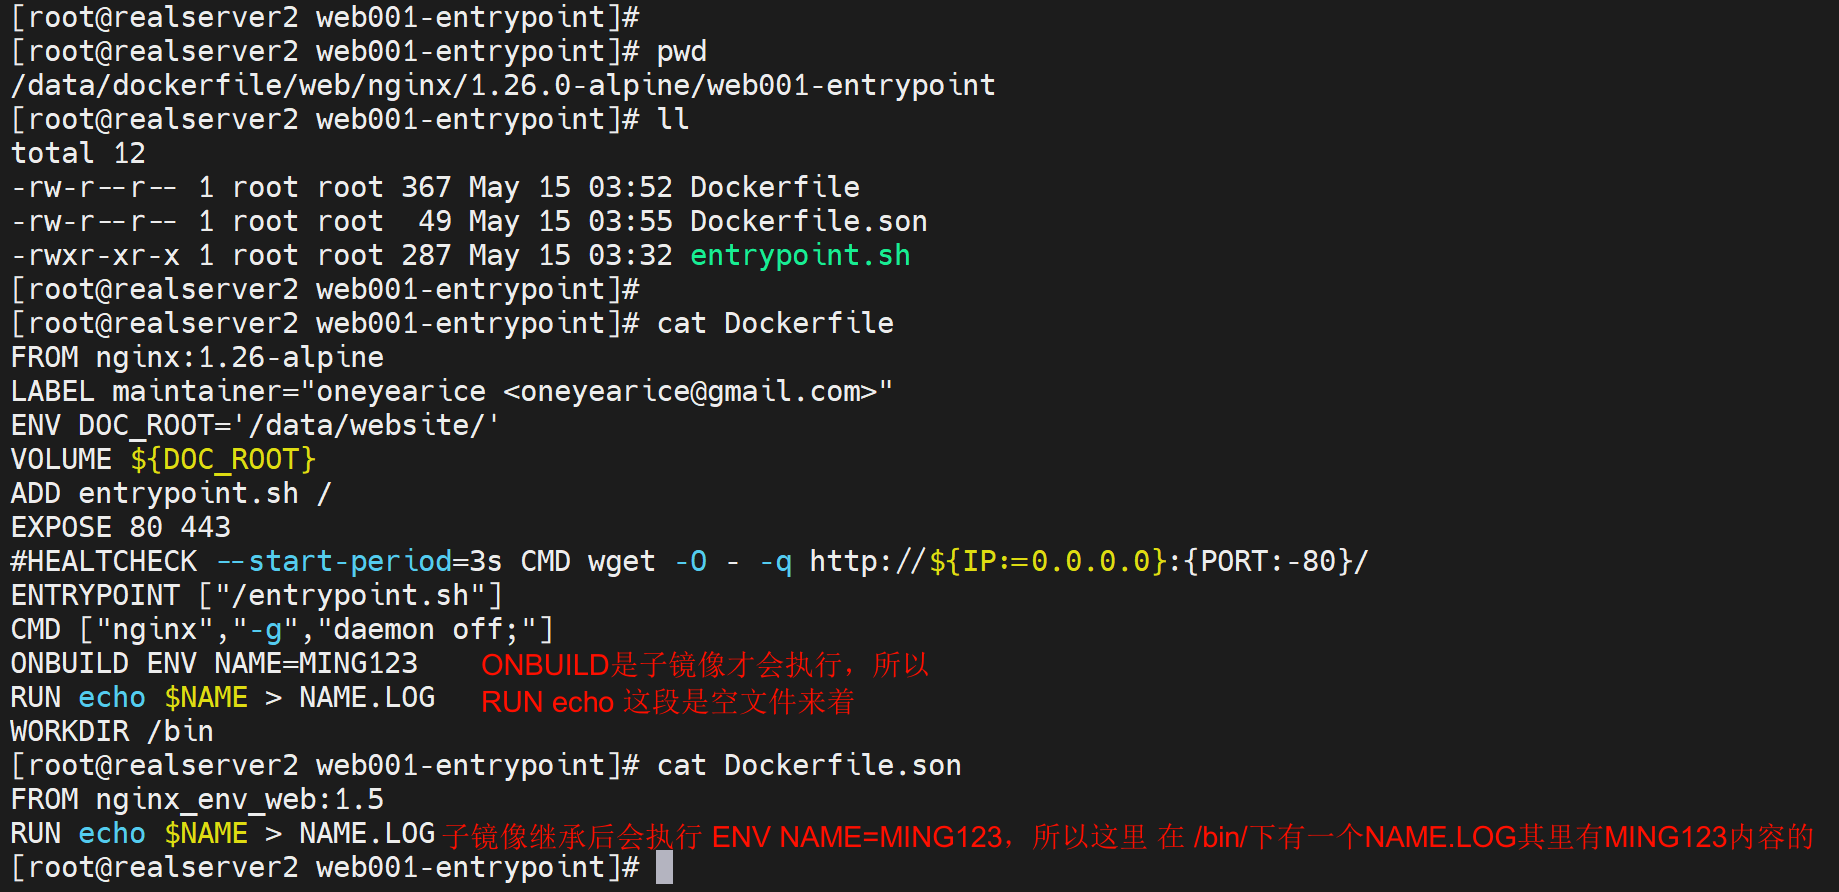Click the red annotation starting with ONBUILD
Screen dimensions: 1839x892
[704, 665]
